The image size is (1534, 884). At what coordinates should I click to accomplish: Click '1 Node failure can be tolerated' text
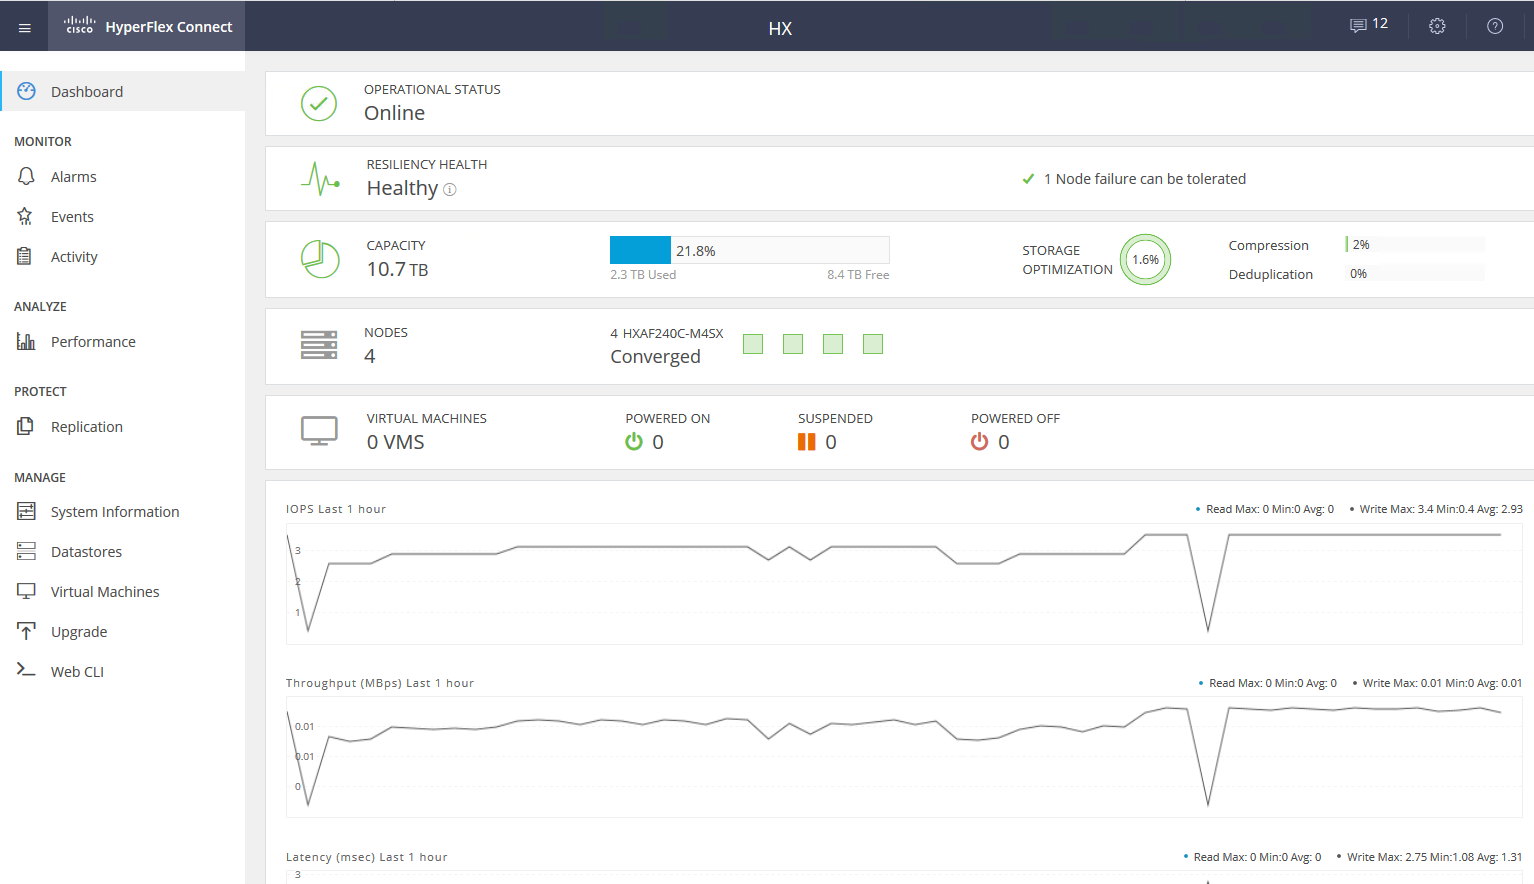tap(1145, 179)
